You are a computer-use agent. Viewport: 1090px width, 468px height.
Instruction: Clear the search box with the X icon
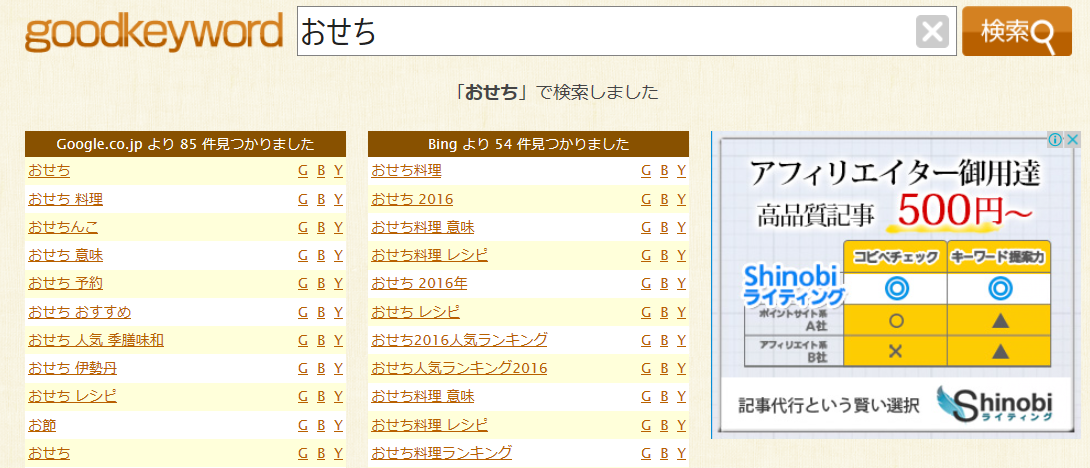[x=932, y=33]
